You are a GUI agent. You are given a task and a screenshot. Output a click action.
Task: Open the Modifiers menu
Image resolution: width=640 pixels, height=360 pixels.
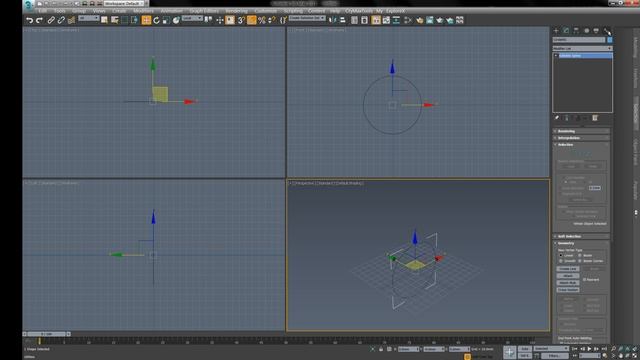[x=143, y=11]
